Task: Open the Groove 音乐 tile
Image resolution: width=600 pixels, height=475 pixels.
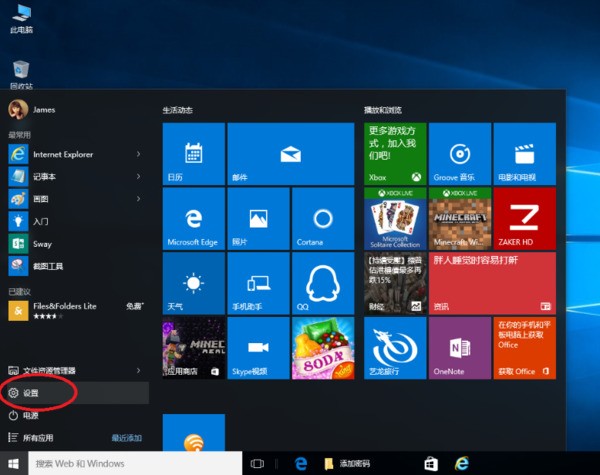Action: pyautogui.click(x=460, y=154)
